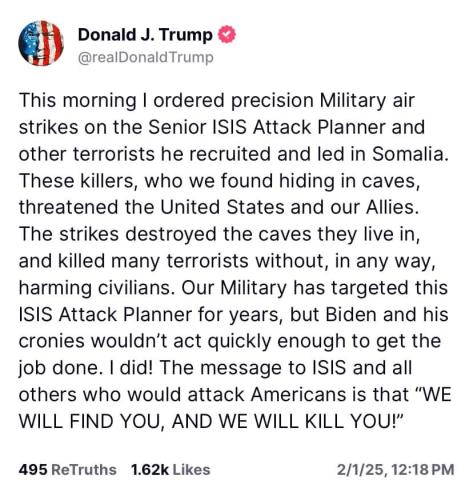Visit the @realDonaldTrump handle link
Image resolution: width=473 pixels, height=500 pixels.
point(145,58)
